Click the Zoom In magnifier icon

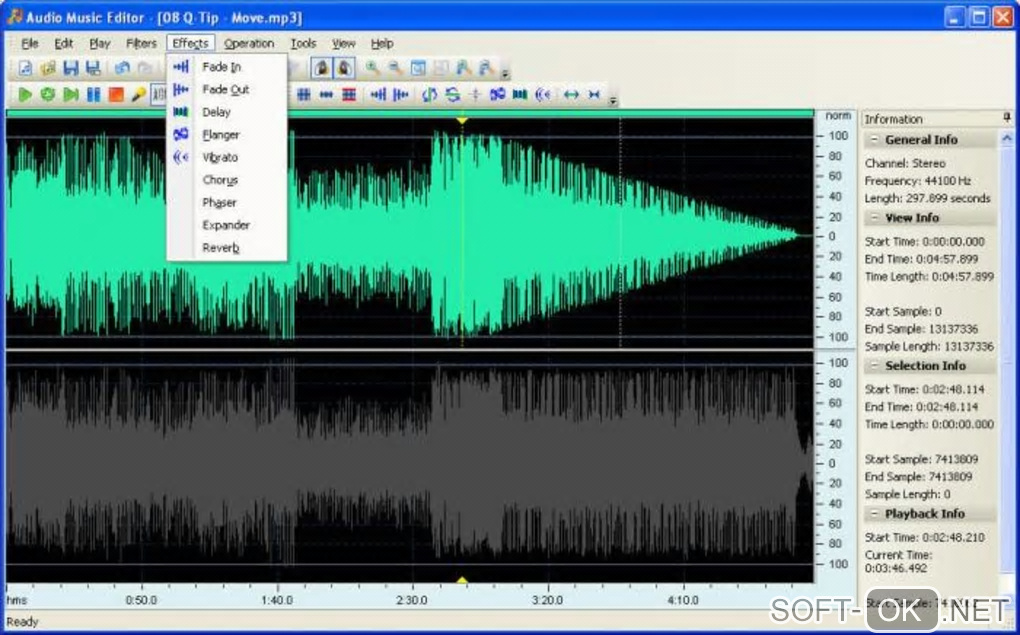pos(372,68)
